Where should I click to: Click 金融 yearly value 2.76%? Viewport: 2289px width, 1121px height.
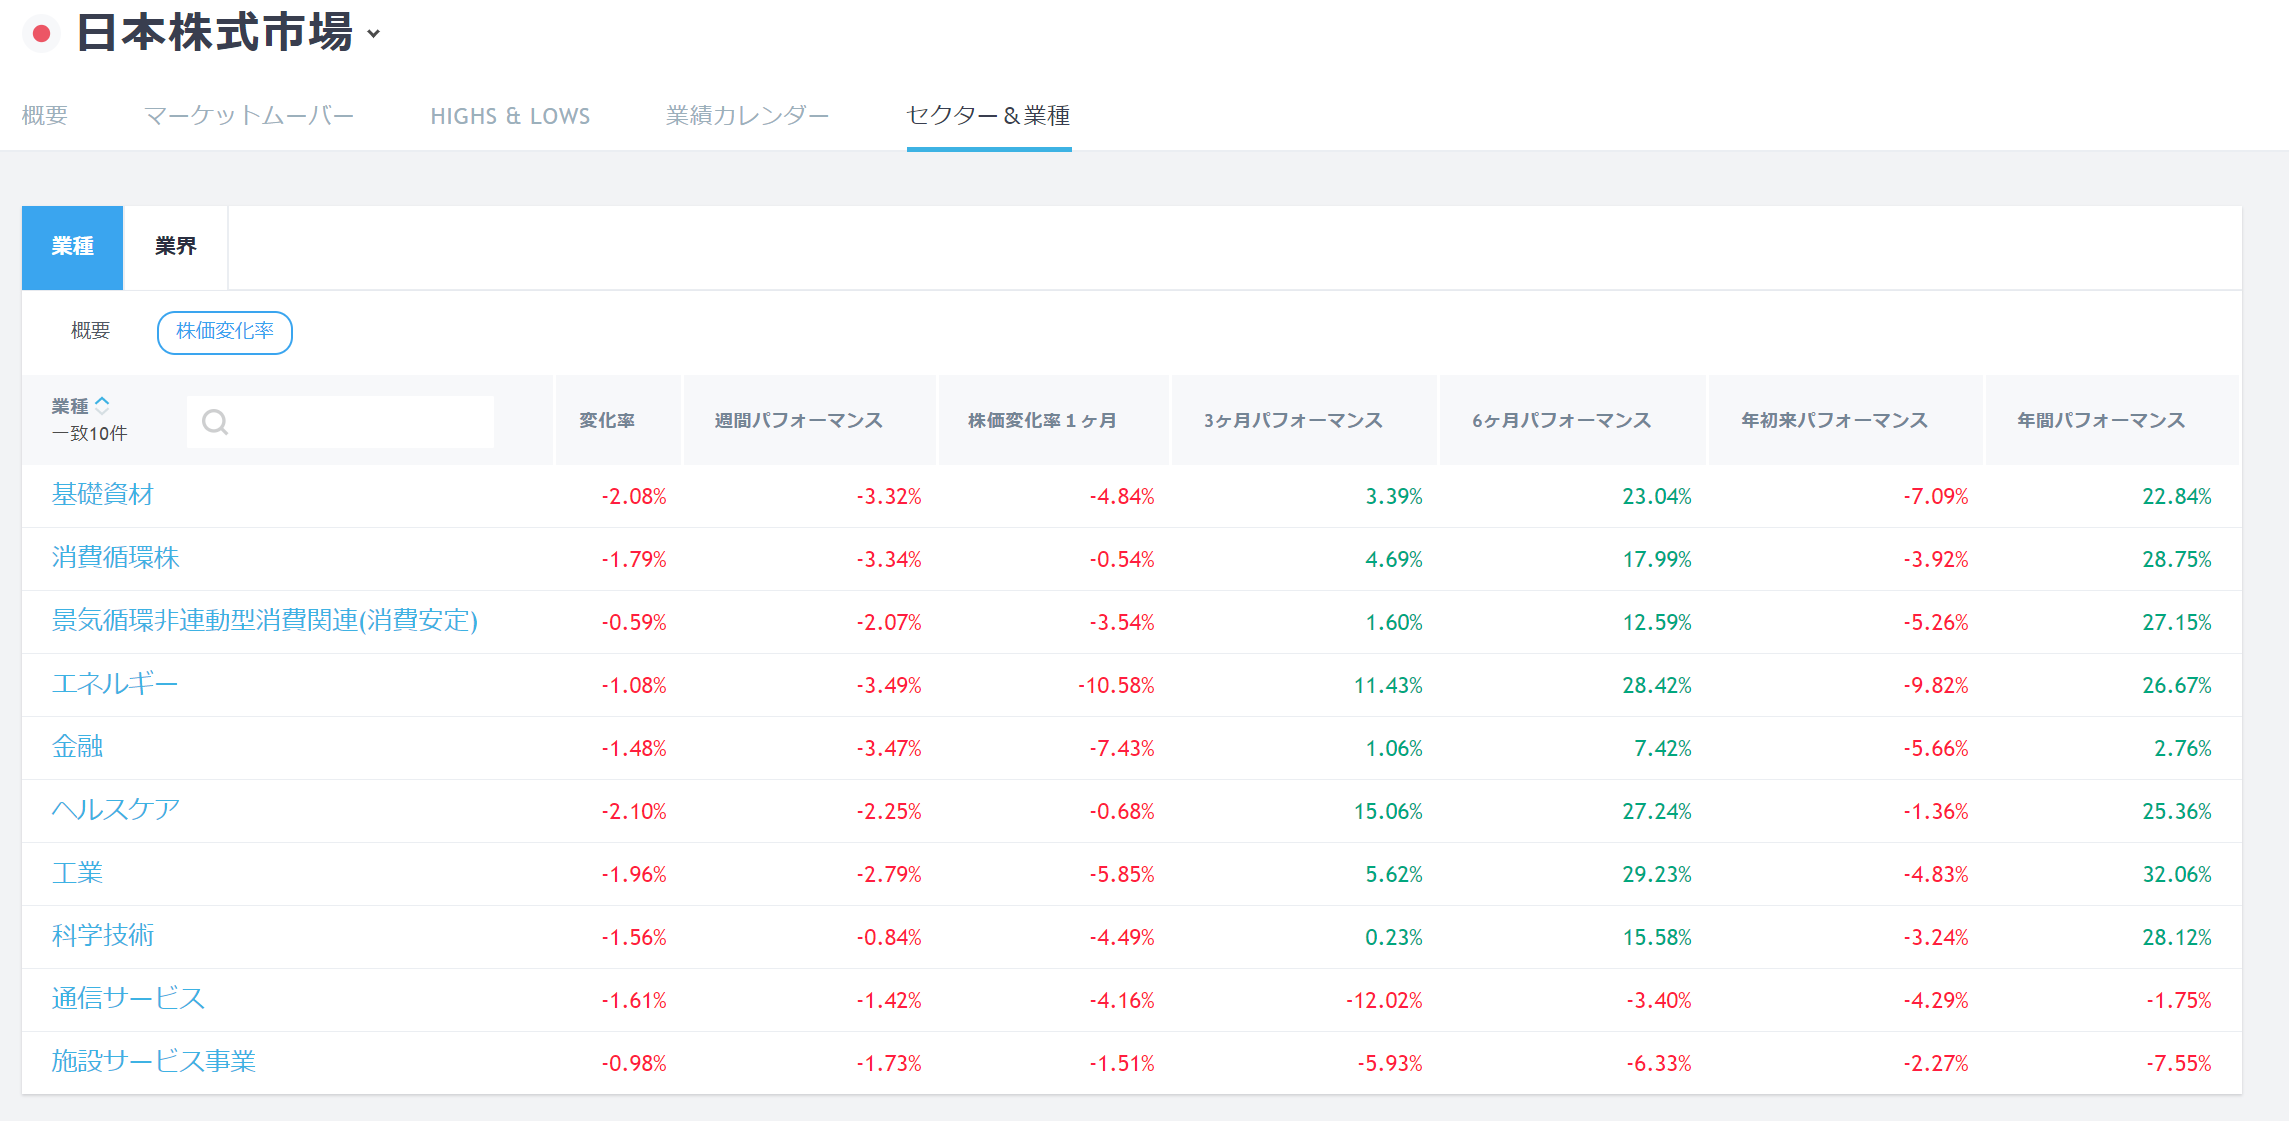click(x=2183, y=749)
